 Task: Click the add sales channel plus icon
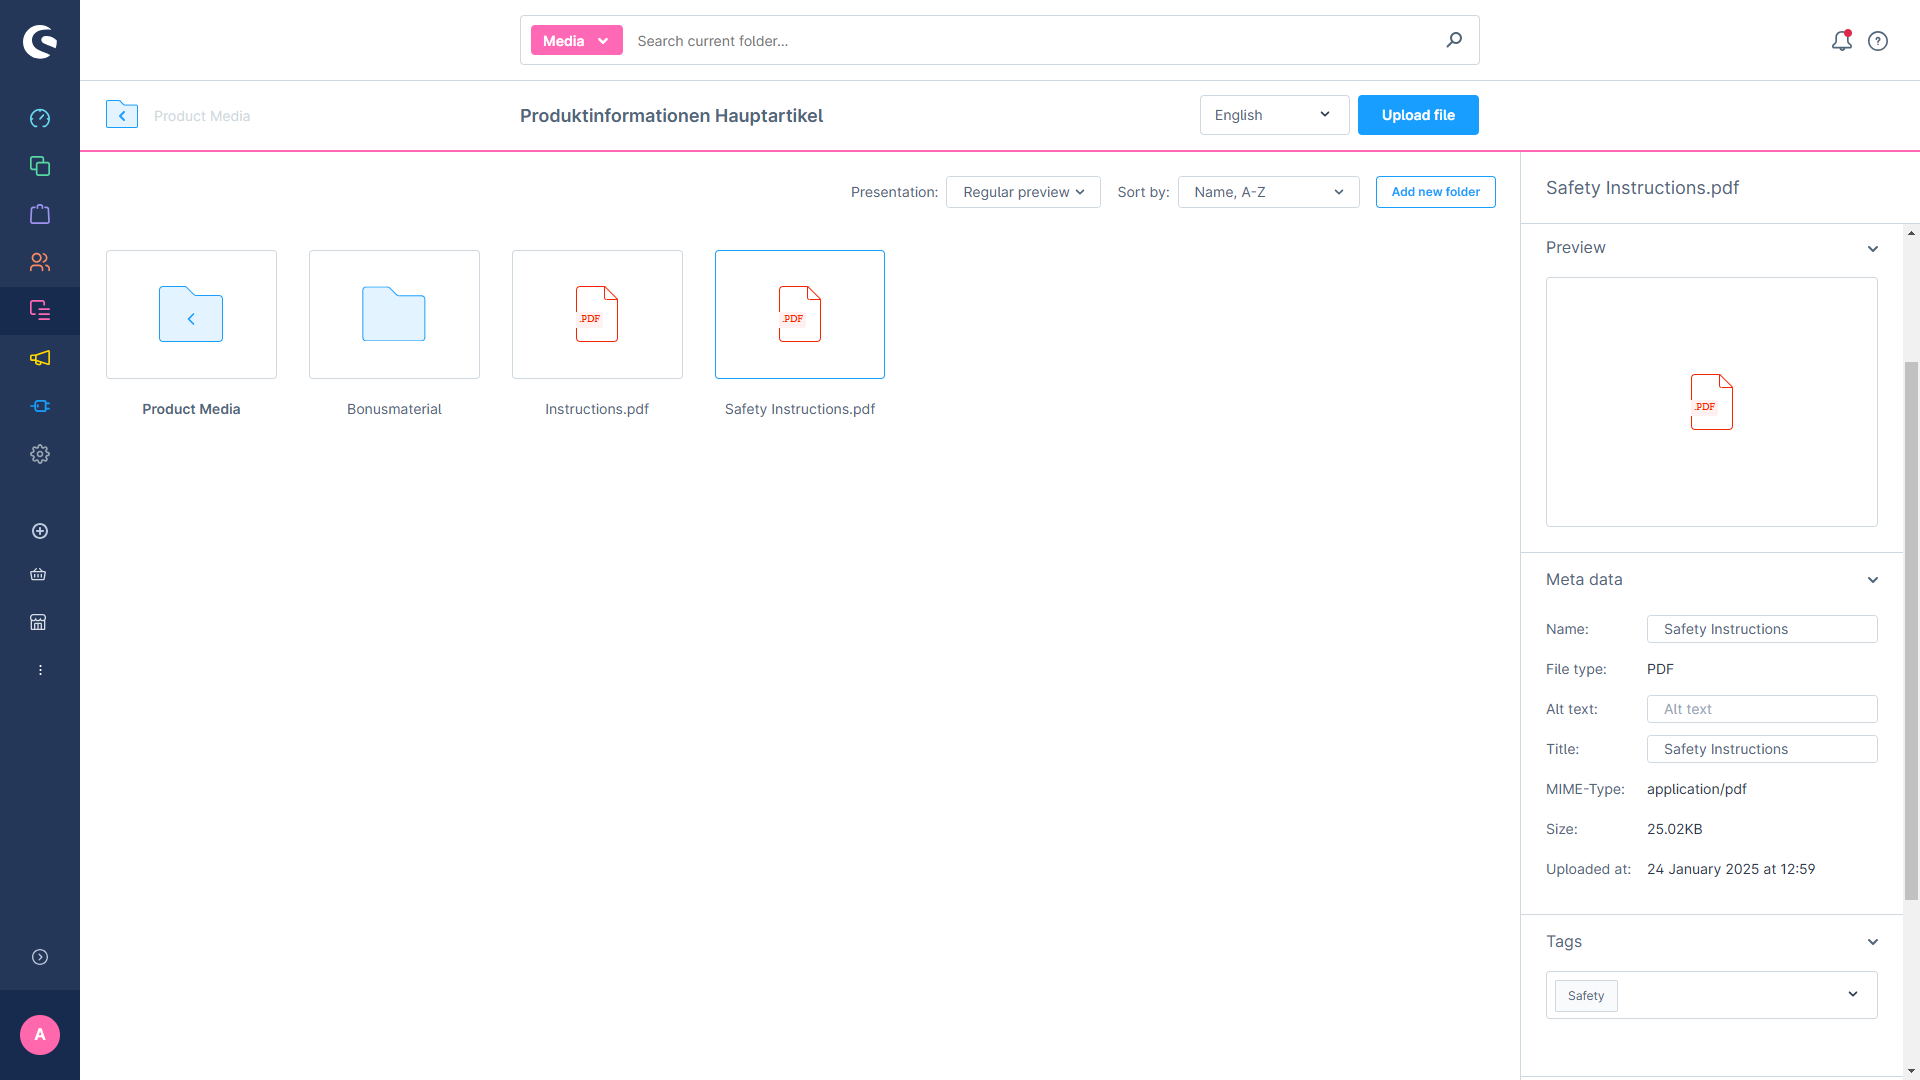tap(40, 531)
